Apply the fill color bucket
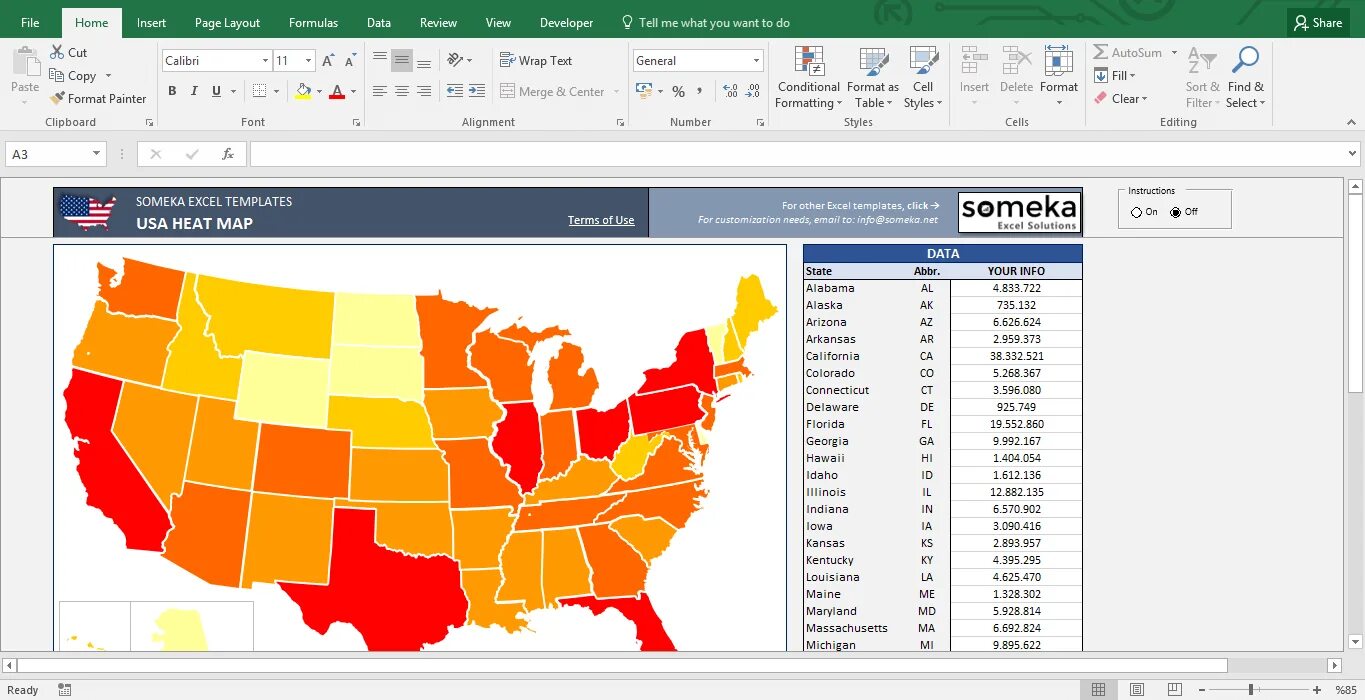This screenshot has height=700, width=1365. coord(303,91)
